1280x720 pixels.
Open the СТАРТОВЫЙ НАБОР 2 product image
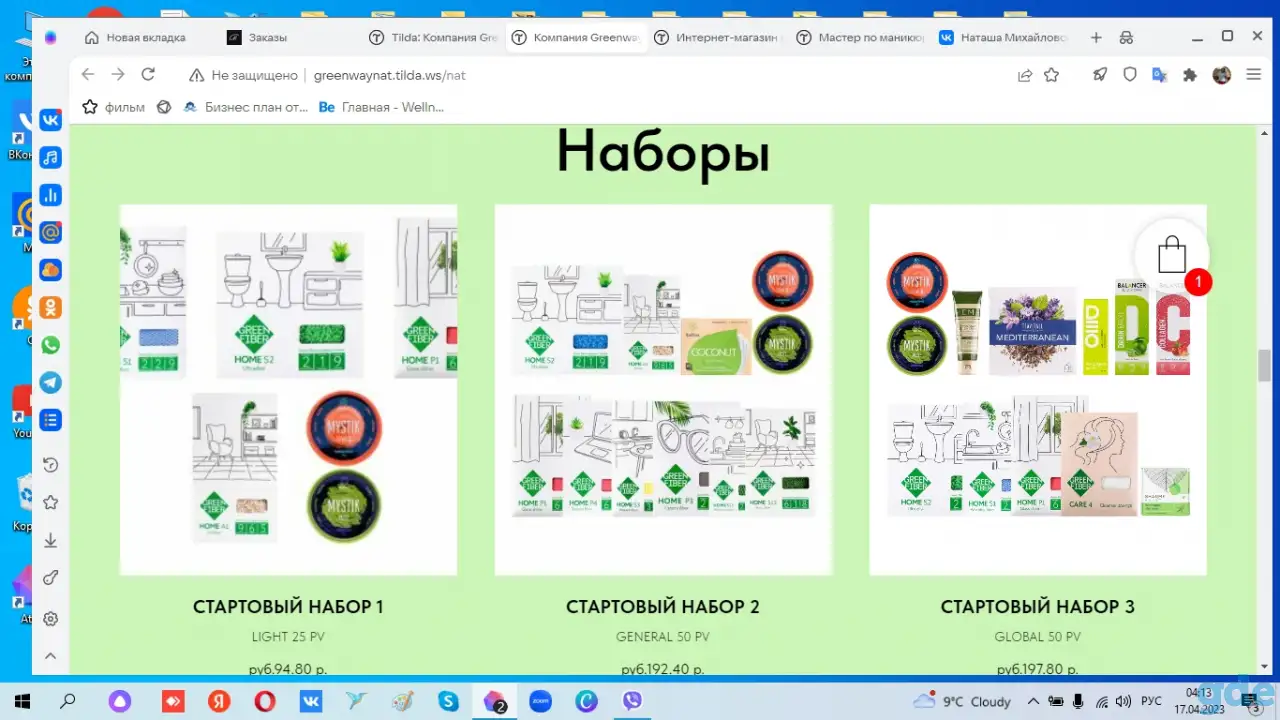click(663, 390)
